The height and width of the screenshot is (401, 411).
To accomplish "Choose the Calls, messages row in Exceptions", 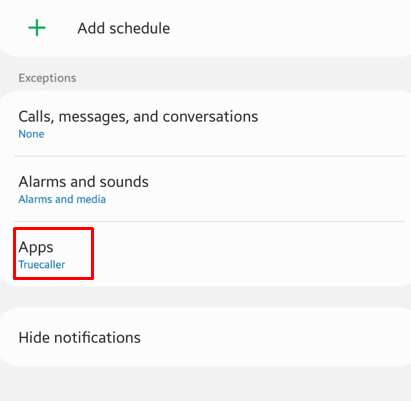I will [205, 123].
